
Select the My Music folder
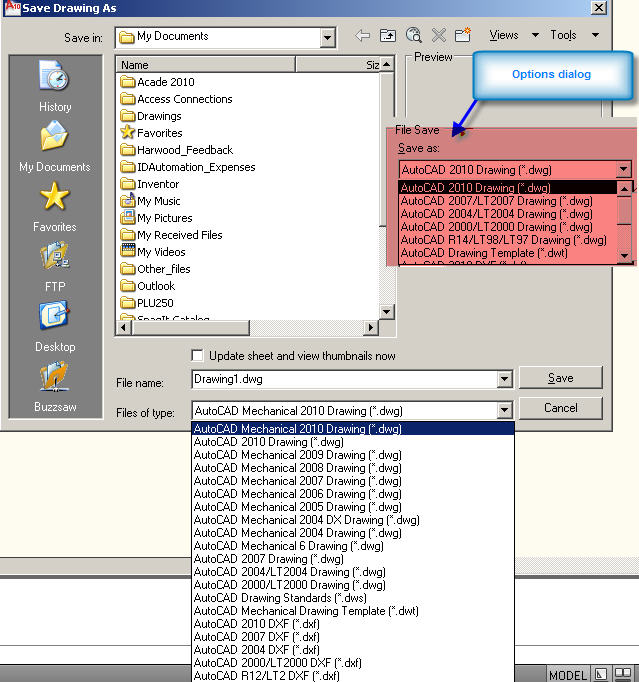pos(150,201)
